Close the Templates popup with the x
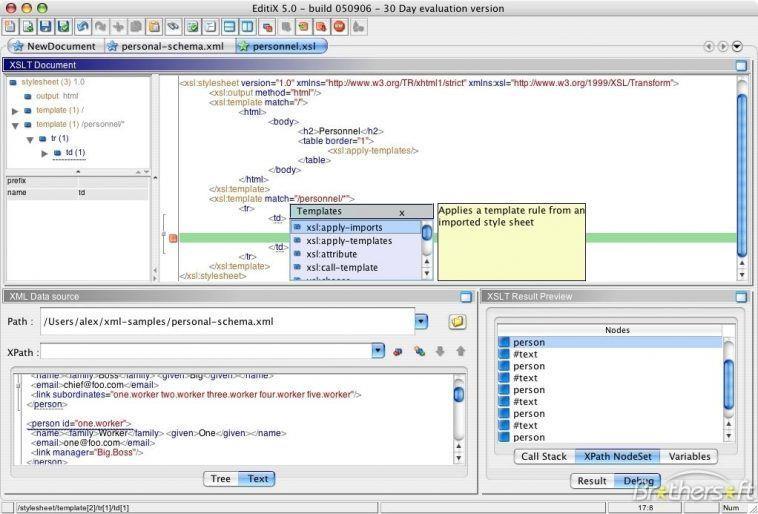Image resolution: width=758 pixels, height=514 pixels. click(x=402, y=213)
